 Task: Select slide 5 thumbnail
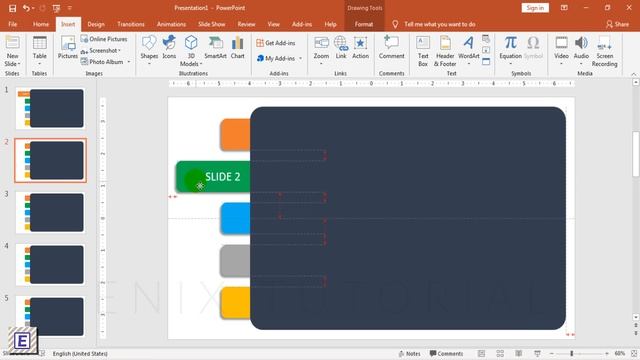click(x=50, y=317)
